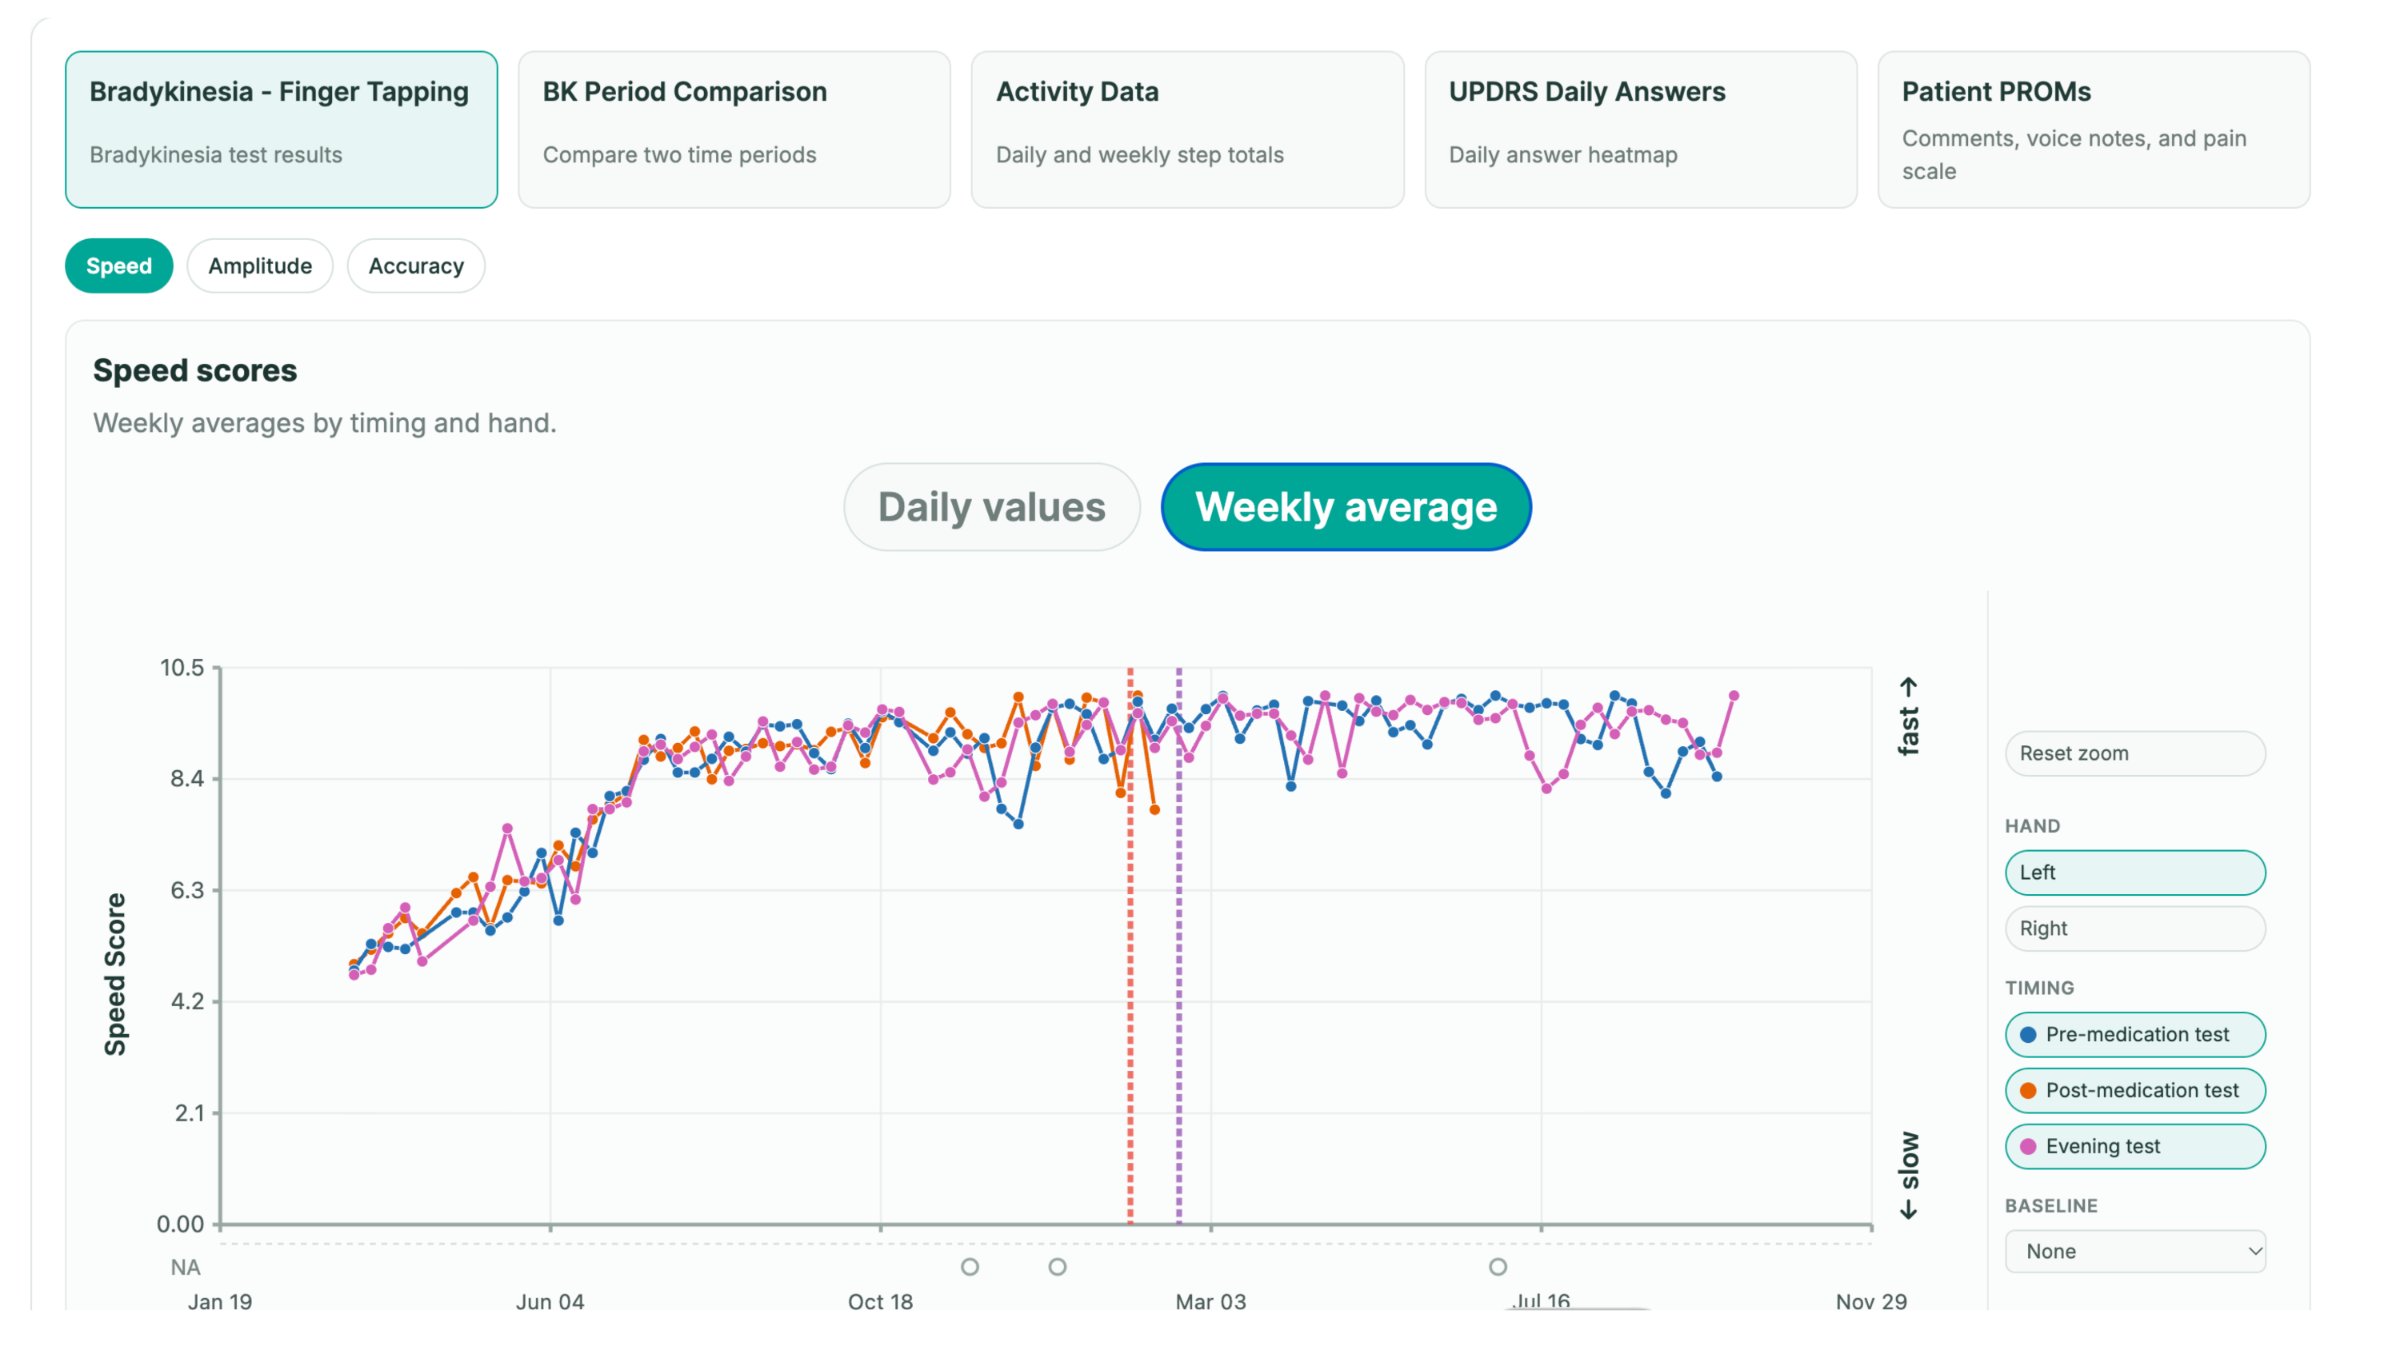Open the Baseline dropdown set to None

[x=2135, y=1252]
